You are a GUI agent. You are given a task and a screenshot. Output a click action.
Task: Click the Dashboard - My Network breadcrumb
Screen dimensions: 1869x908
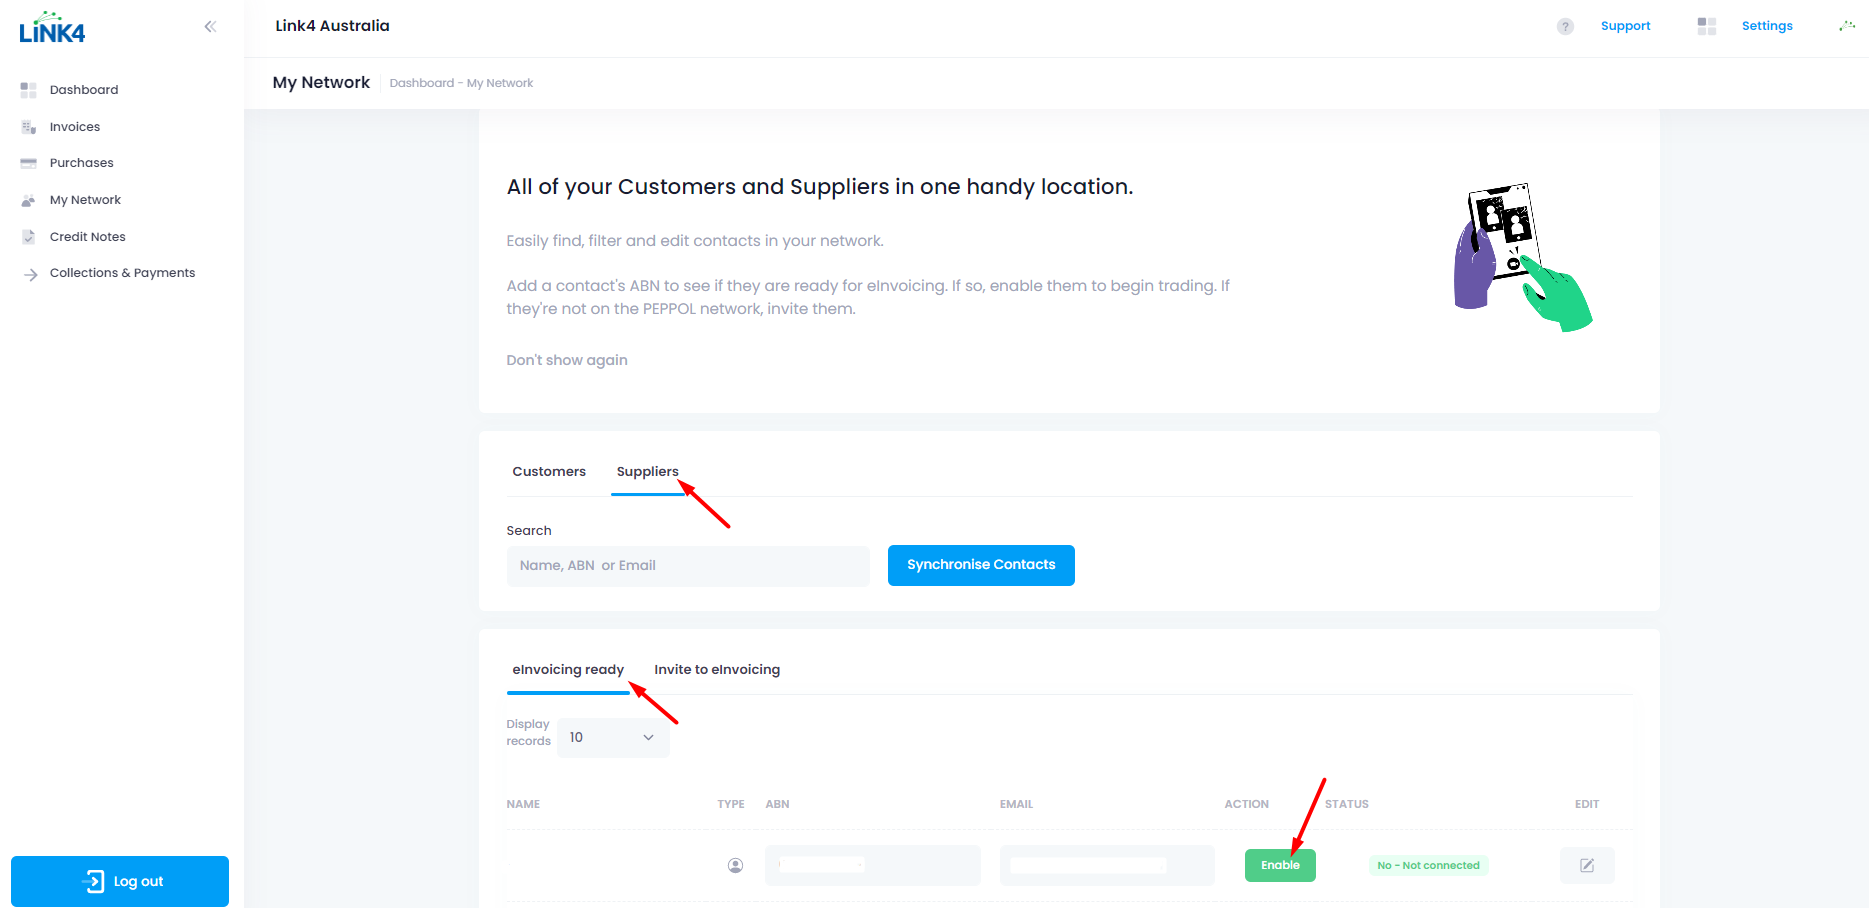[461, 83]
